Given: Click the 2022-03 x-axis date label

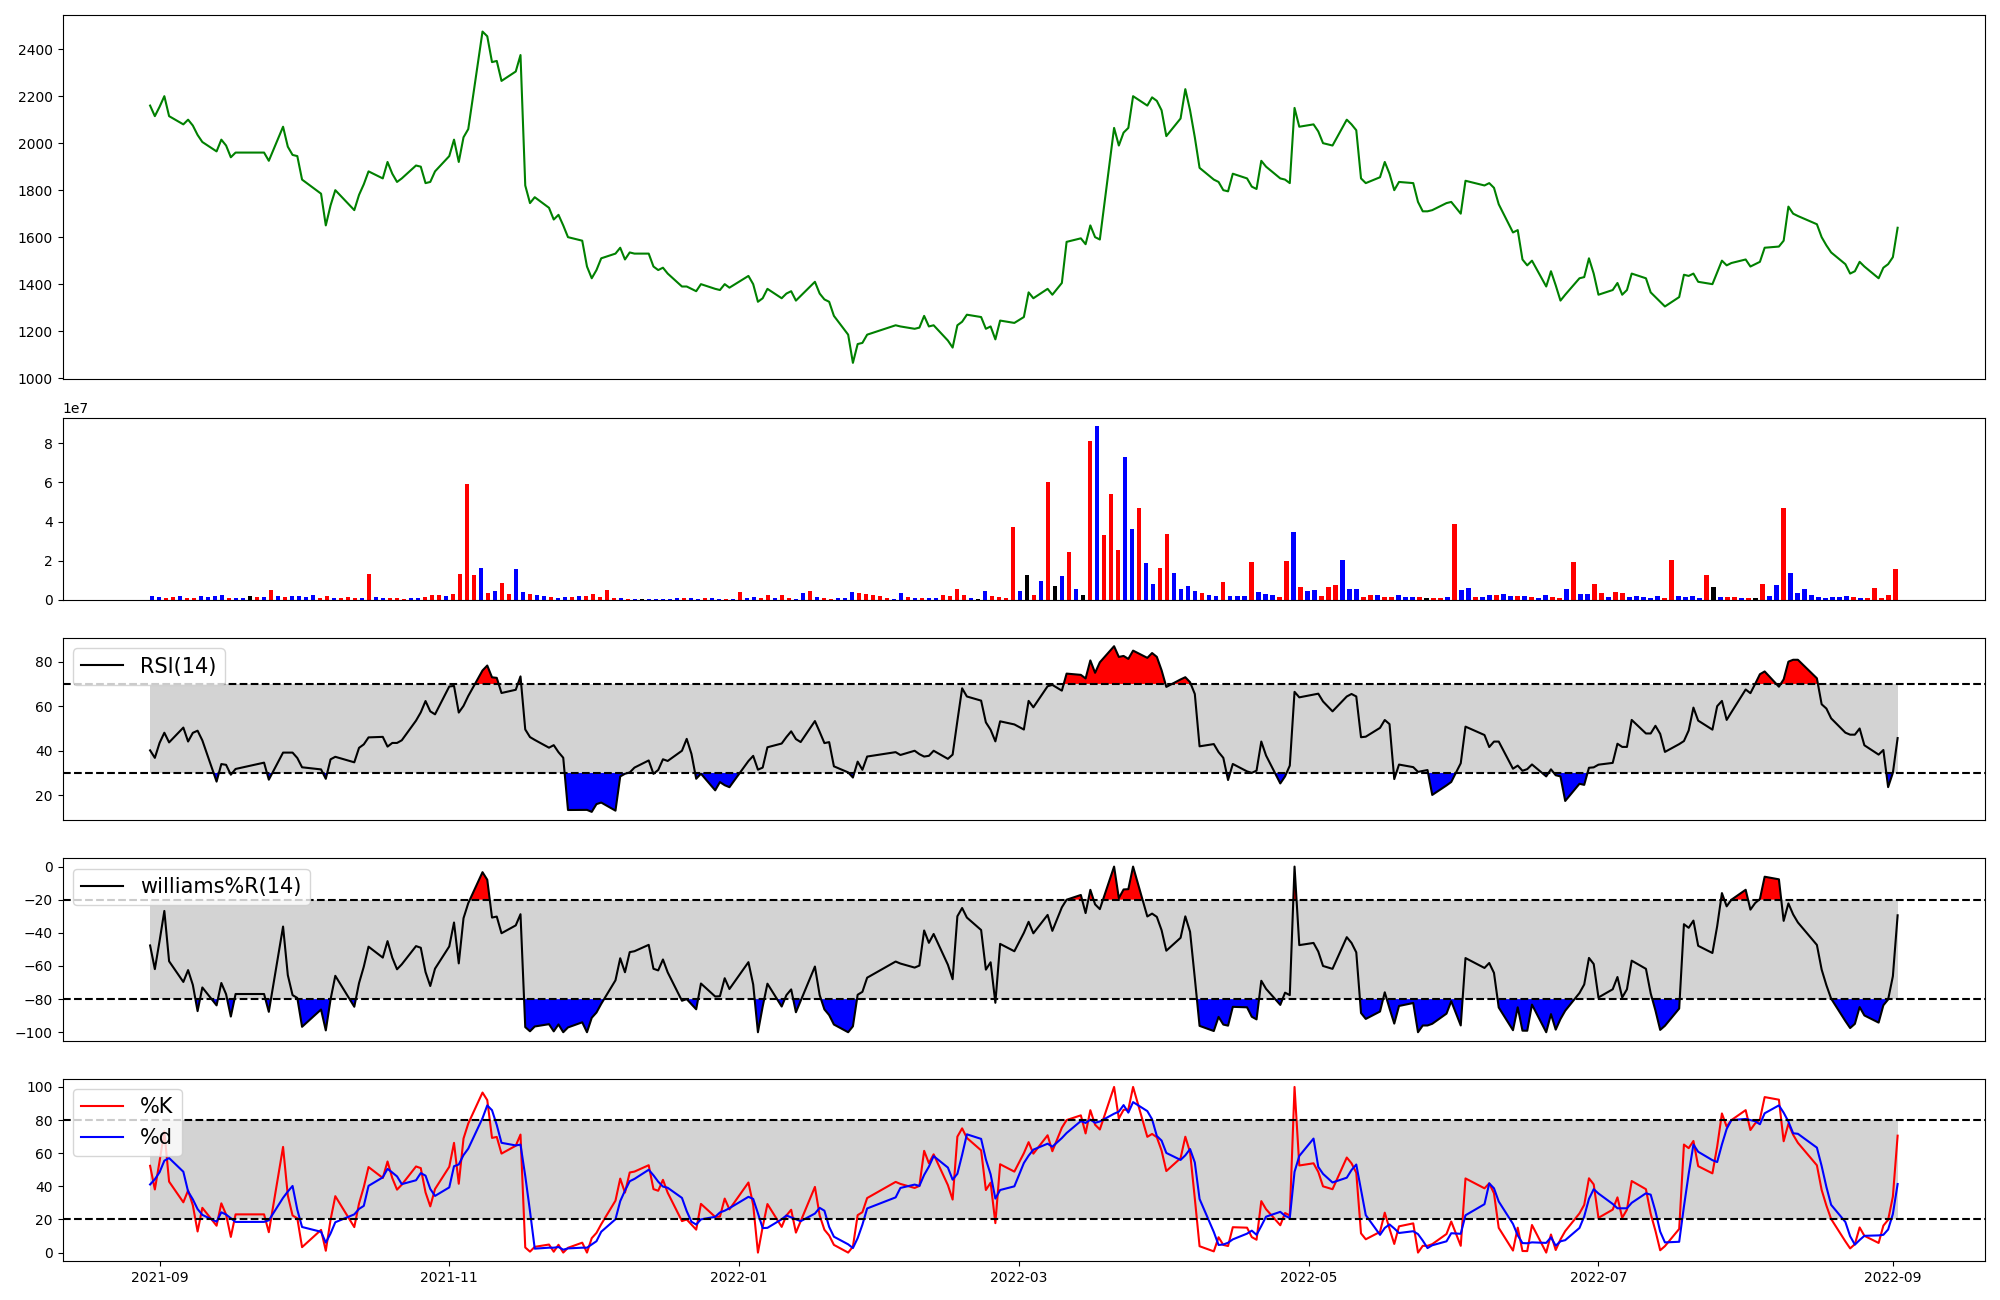Looking at the screenshot, I should 1019,1277.
